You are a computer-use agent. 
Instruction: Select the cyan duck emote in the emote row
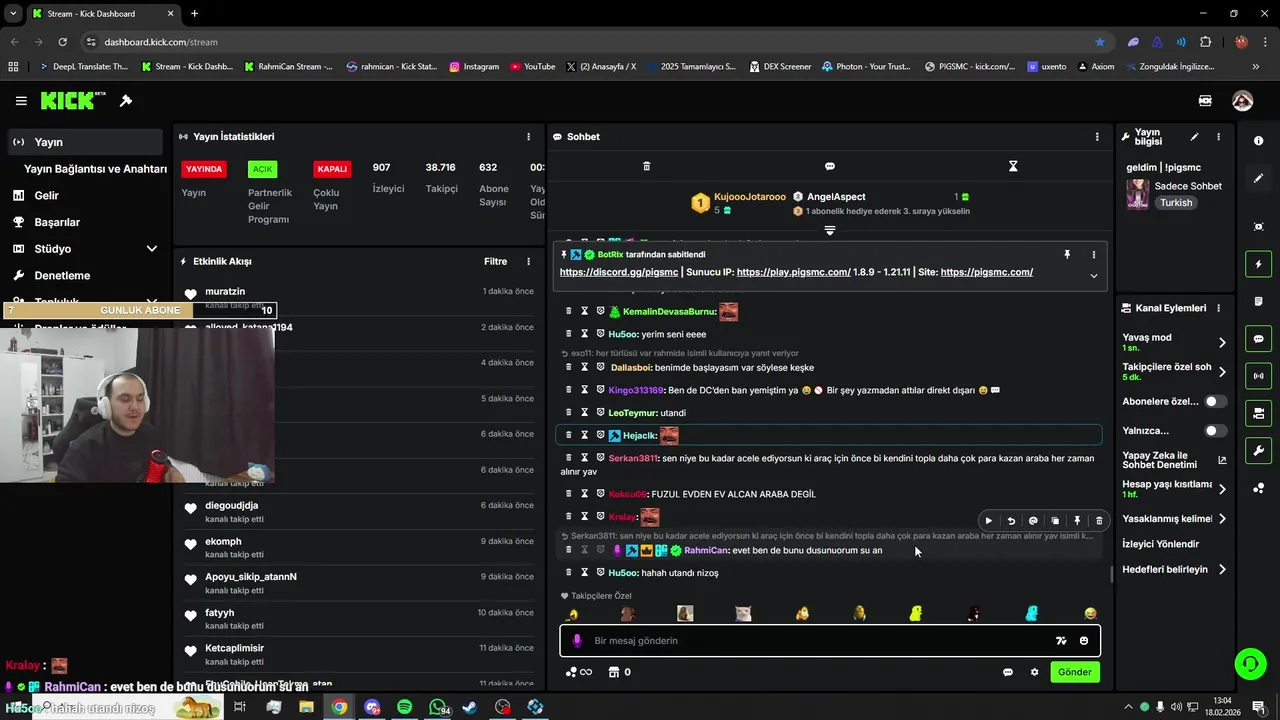click(1032, 613)
